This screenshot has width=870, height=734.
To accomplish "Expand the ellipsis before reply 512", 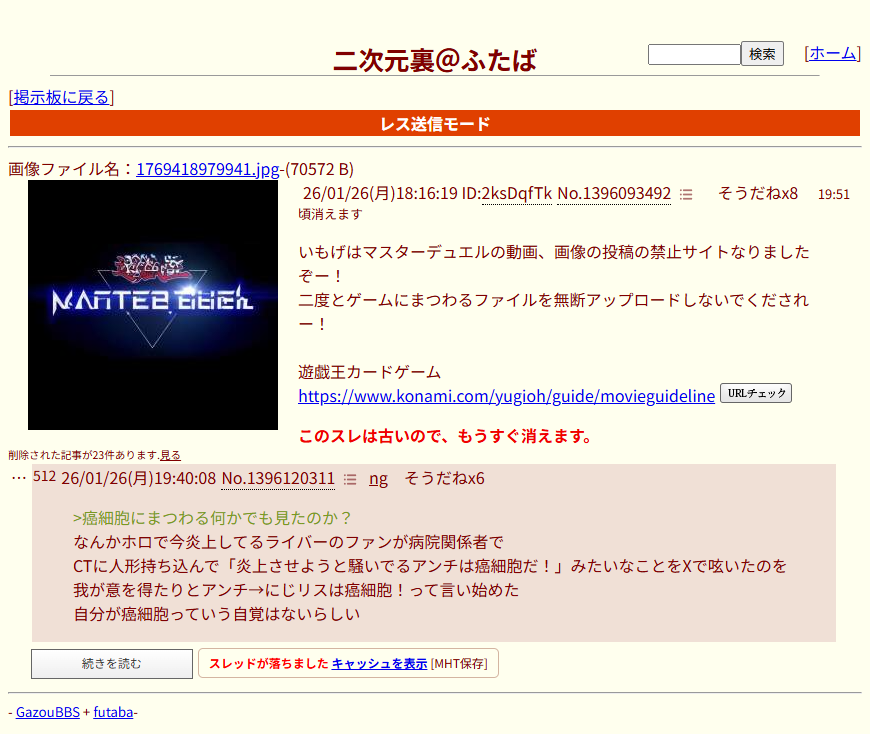I will click(x=18, y=478).
